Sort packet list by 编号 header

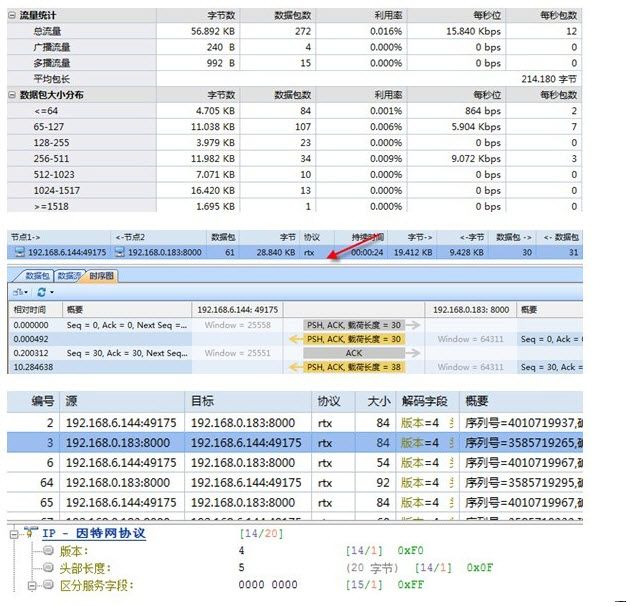(33, 401)
